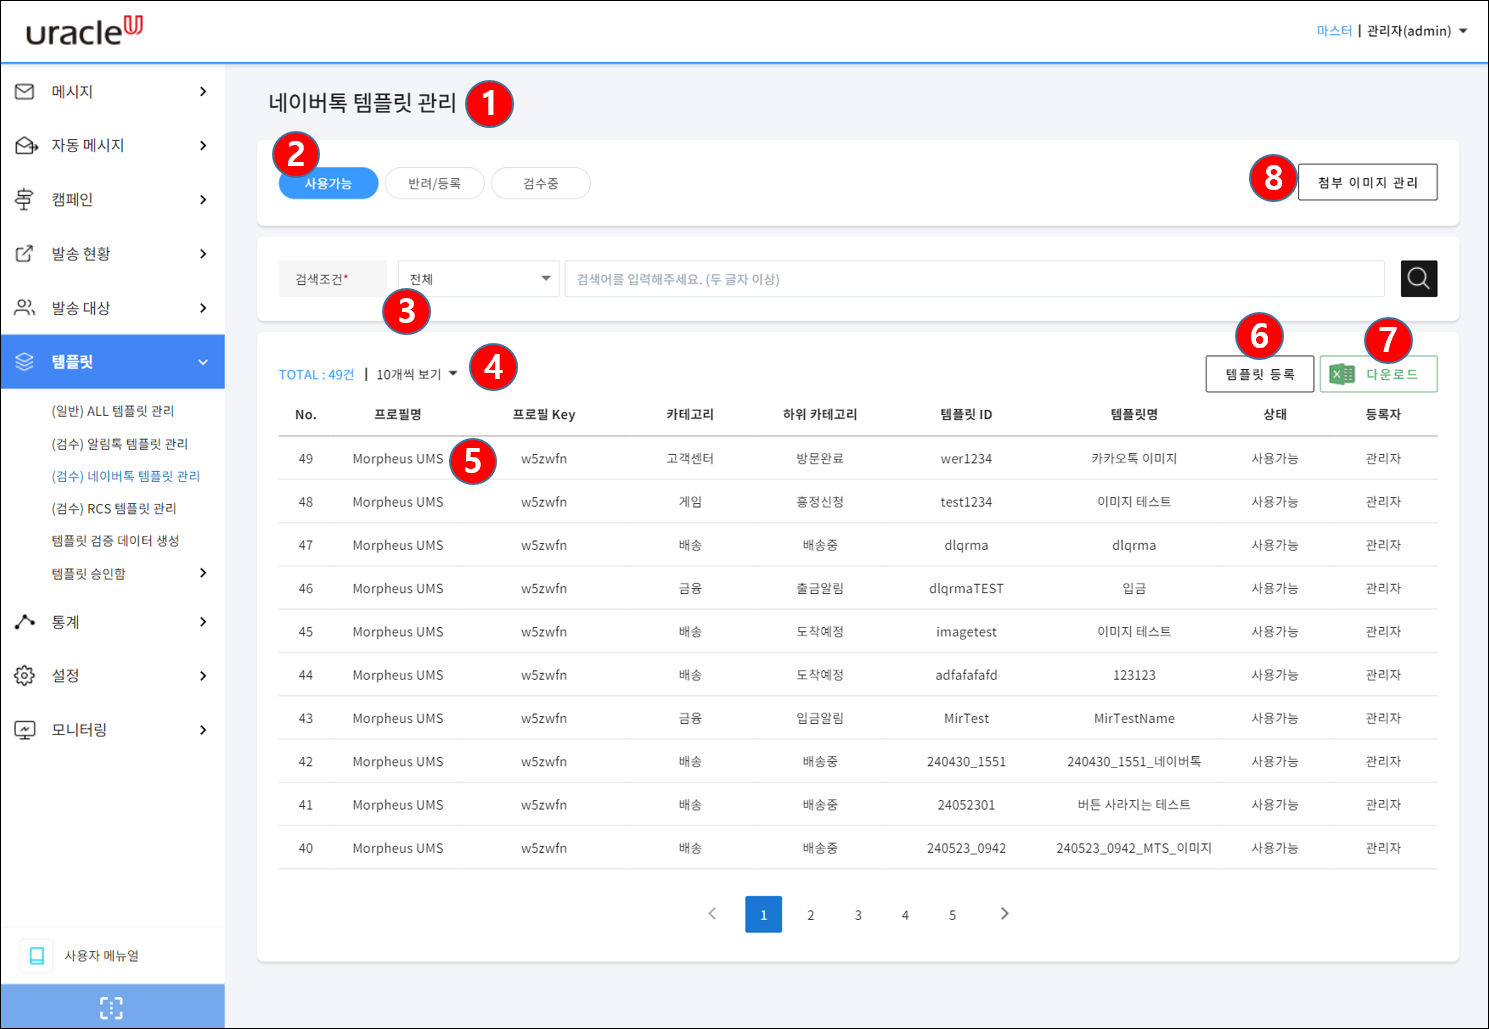Screen dimensions: 1489x1029
Task: Click the fullscreen toggle icon at sidebar bottom
Action: point(112,1008)
